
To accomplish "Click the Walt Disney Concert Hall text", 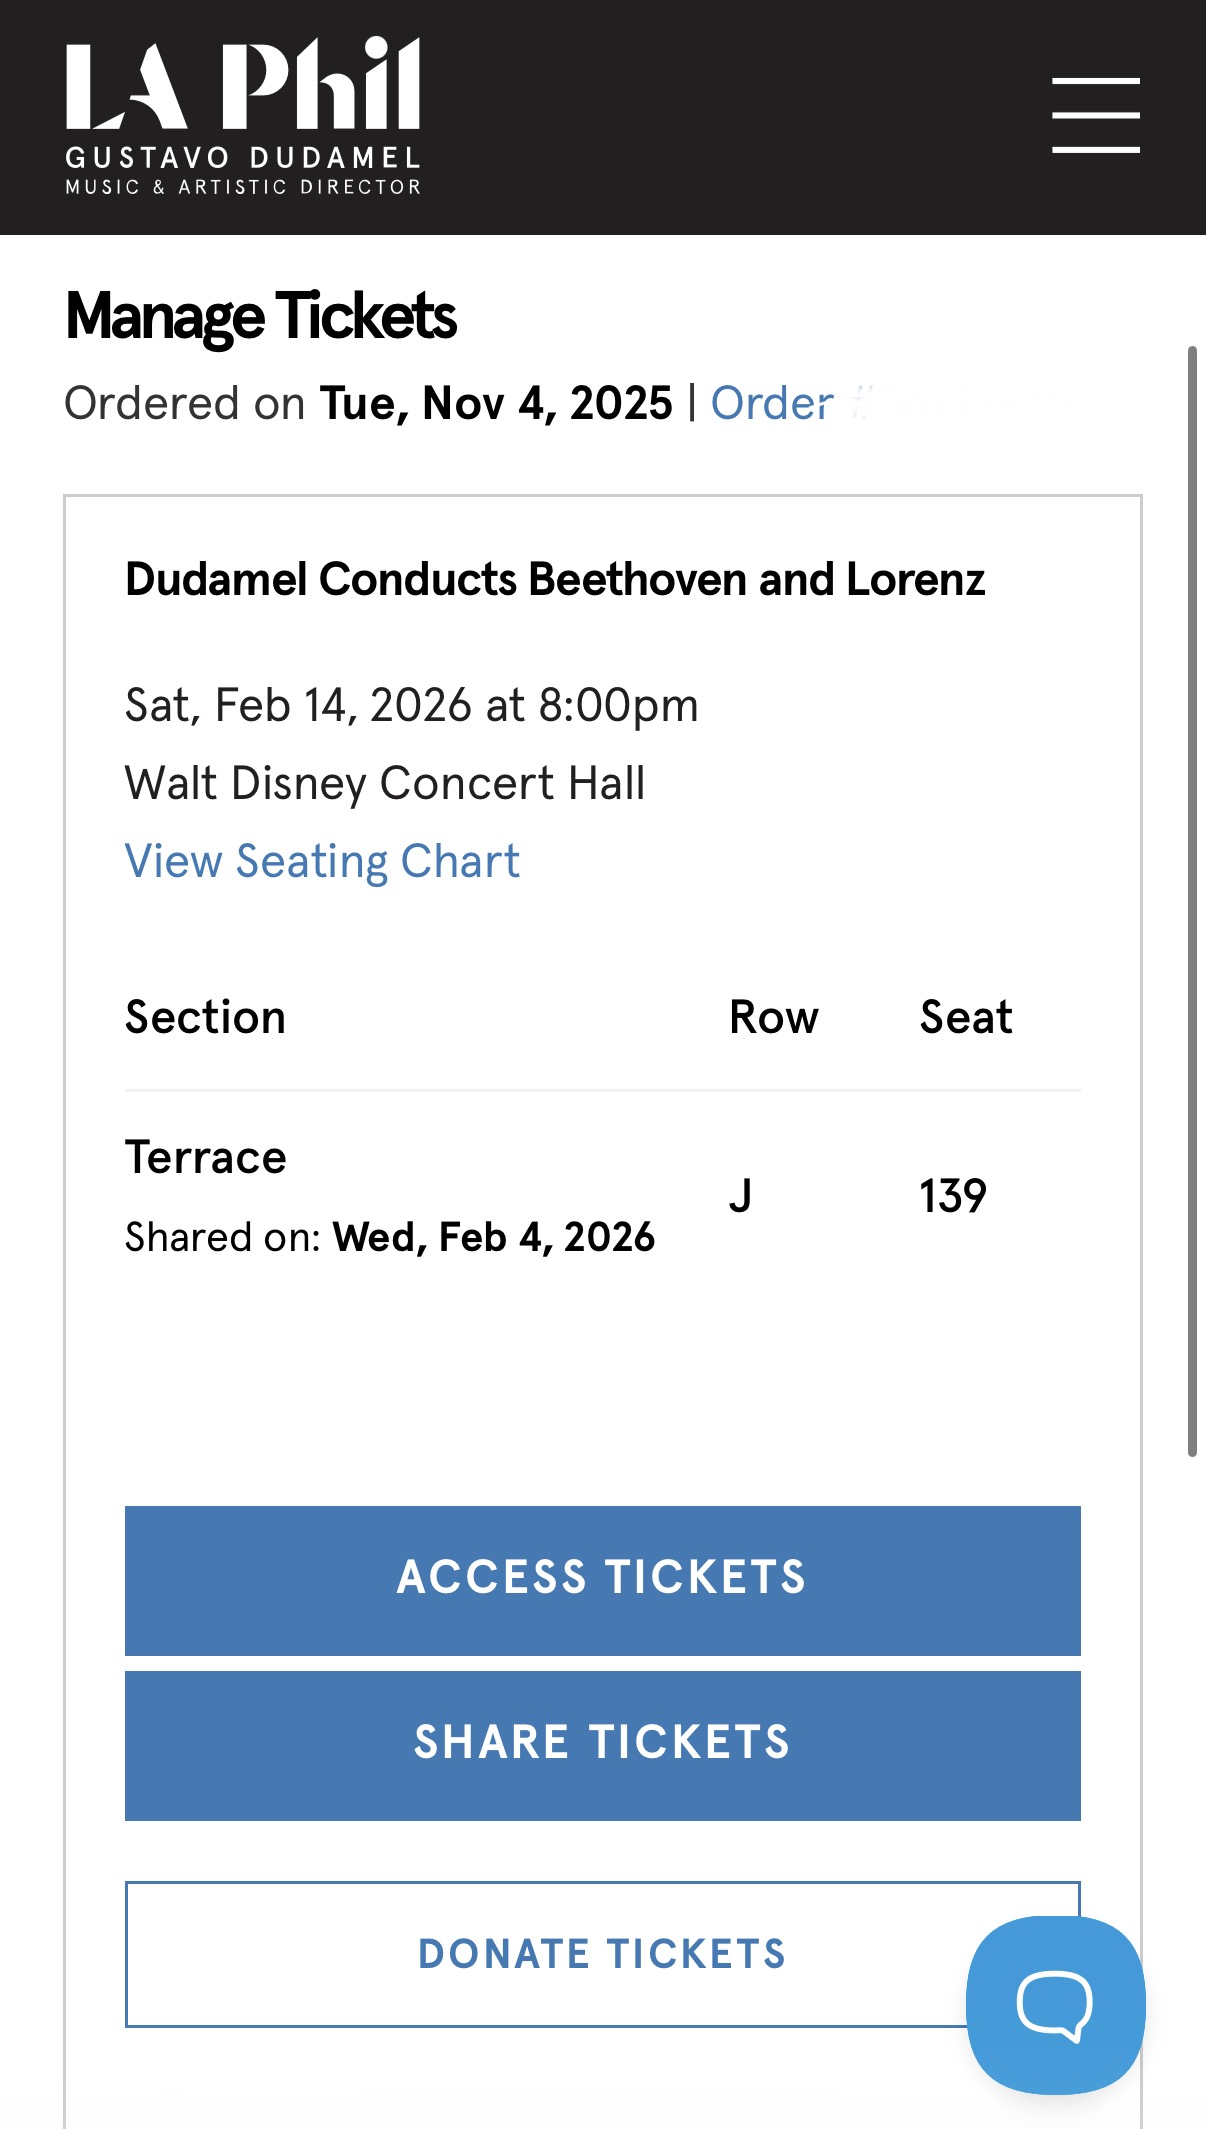I will 385,783.
